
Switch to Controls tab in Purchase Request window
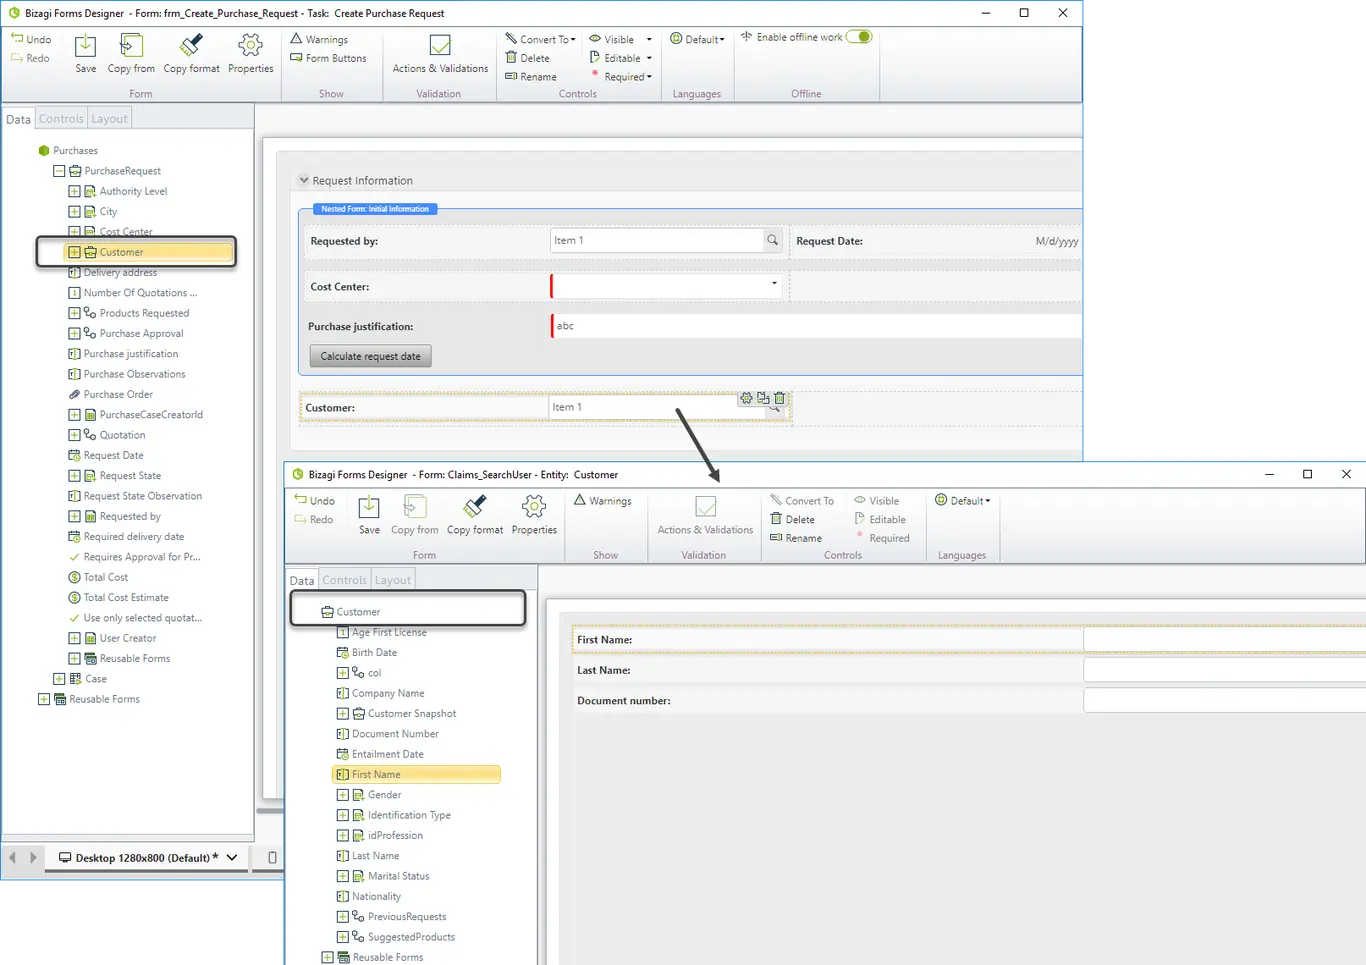pyautogui.click(x=61, y=118)
